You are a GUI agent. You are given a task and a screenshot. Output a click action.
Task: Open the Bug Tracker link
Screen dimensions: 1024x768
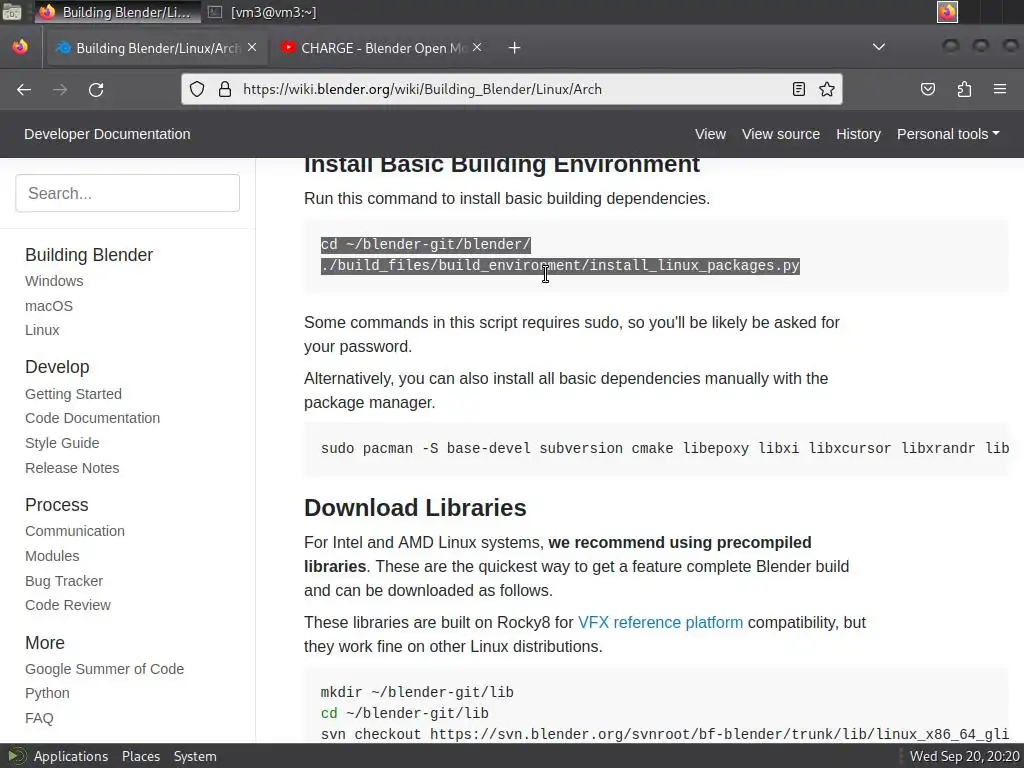coord(64,581)
